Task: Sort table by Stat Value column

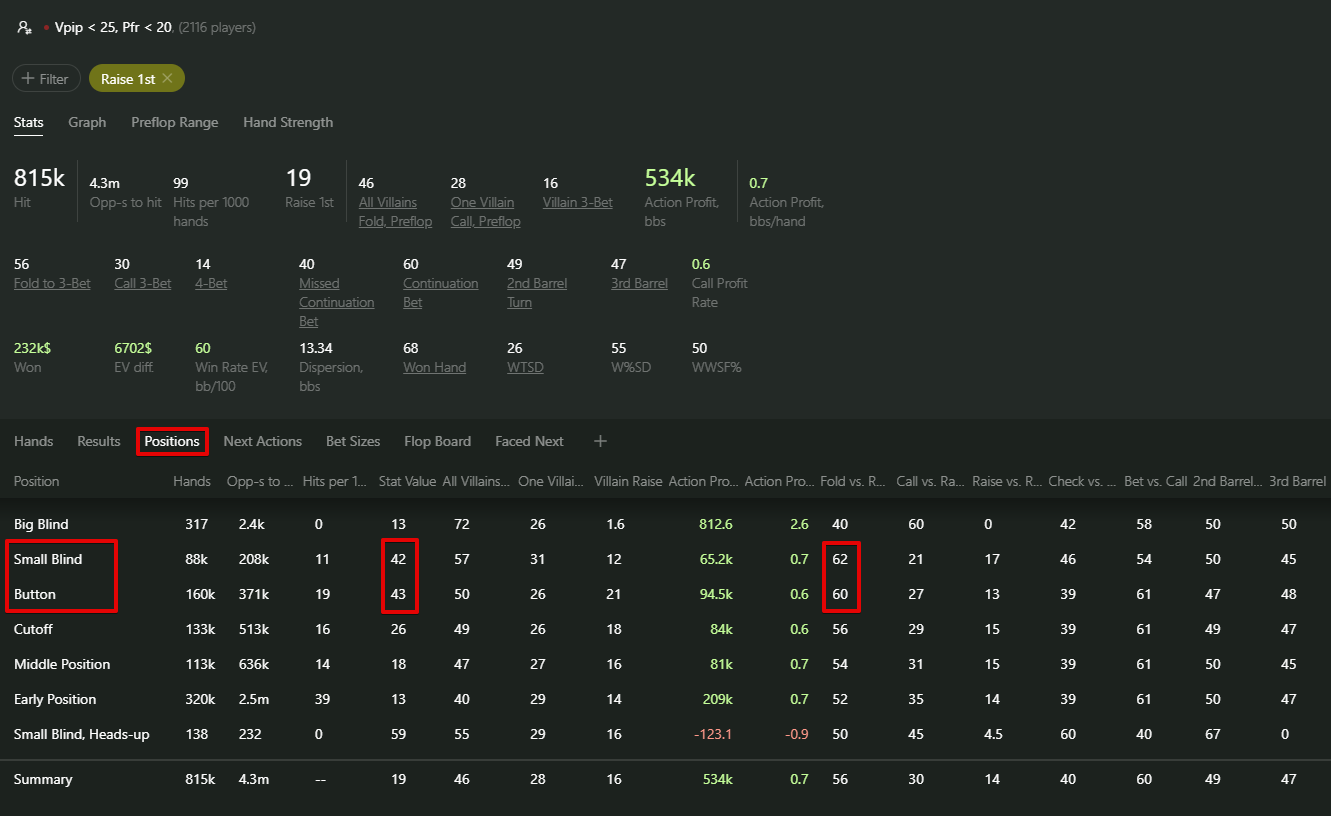Action: (x=407, y=481)
